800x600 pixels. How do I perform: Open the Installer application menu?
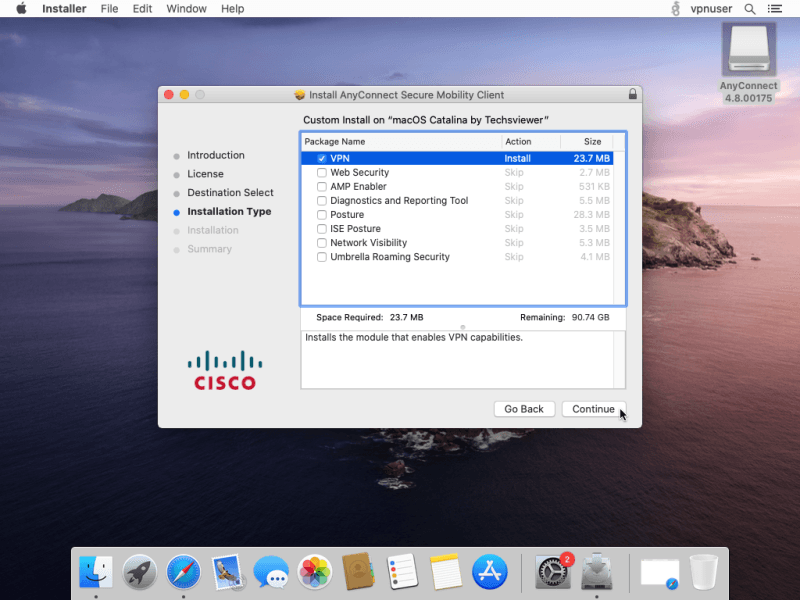point(64,9)
